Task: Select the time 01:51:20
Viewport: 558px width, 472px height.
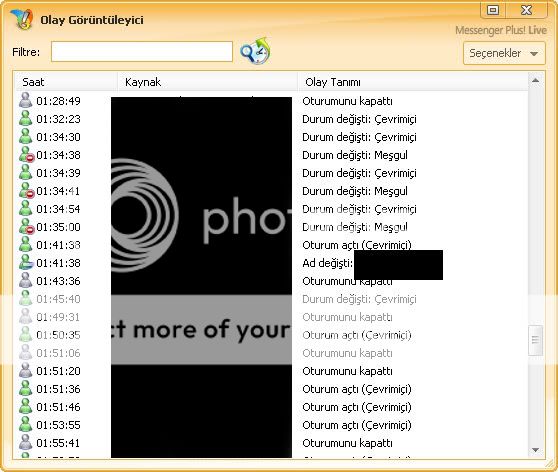Action: [58, 371]
